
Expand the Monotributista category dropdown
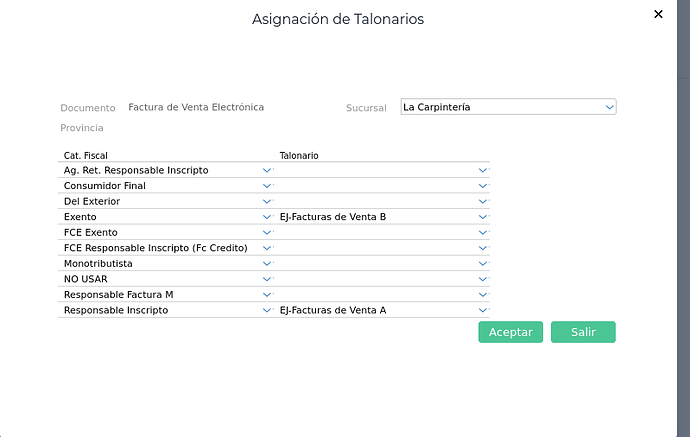point(266,264)
